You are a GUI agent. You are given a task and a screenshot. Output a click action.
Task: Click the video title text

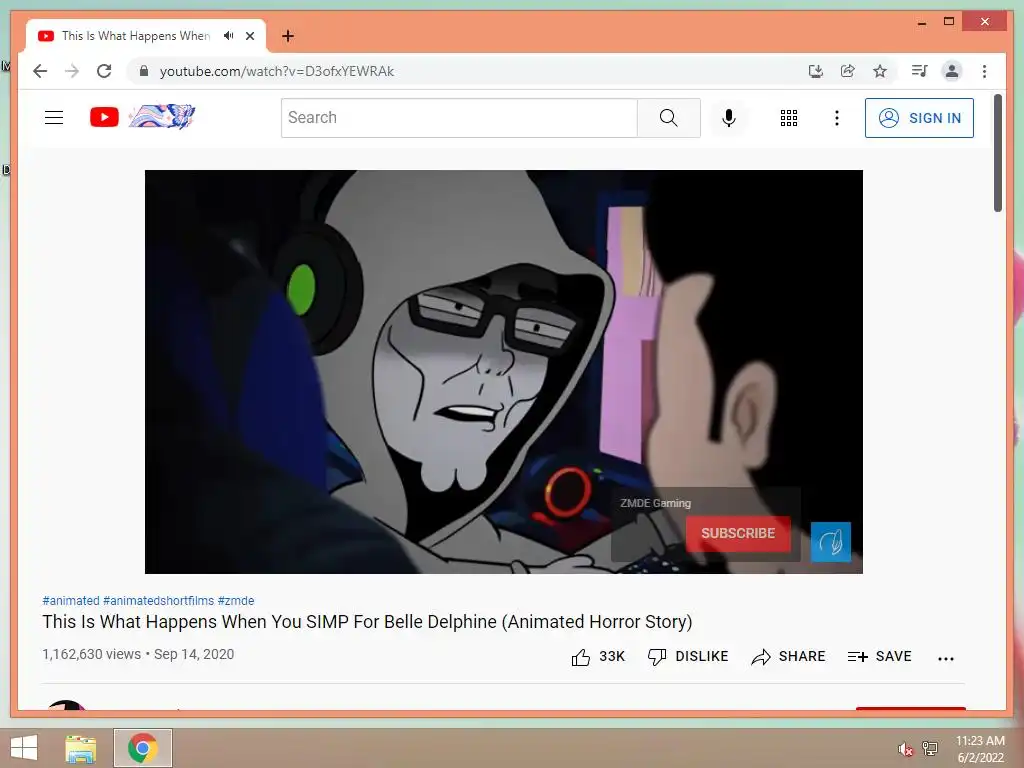pos(367,622)
